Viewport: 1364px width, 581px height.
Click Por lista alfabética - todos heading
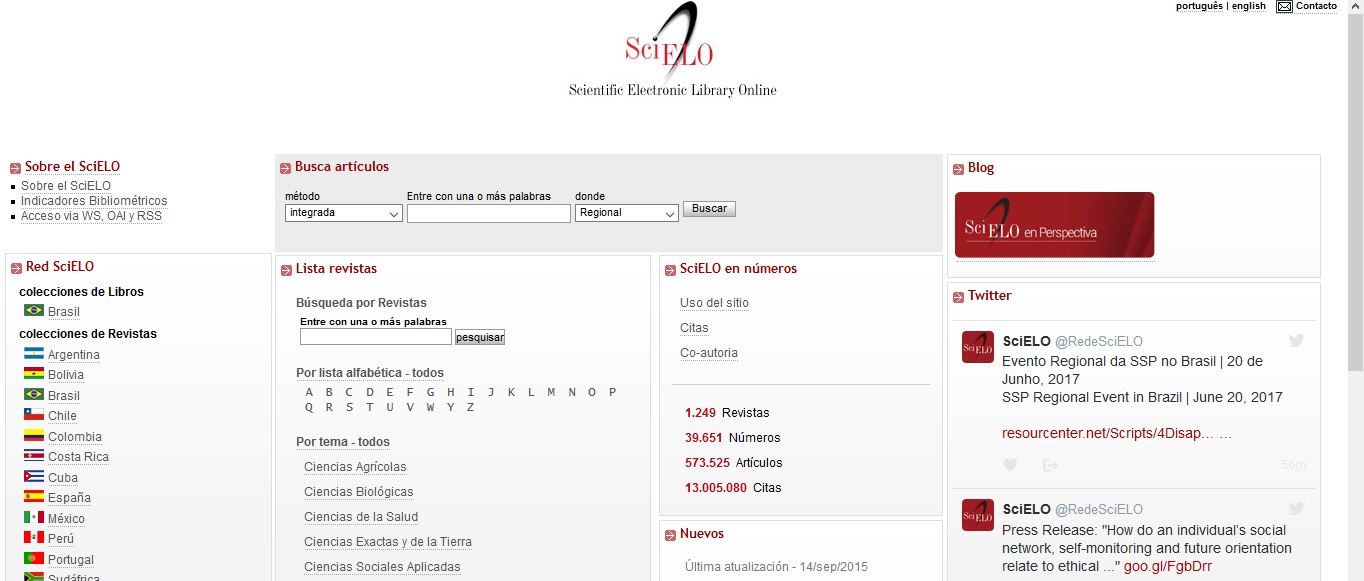370,373
